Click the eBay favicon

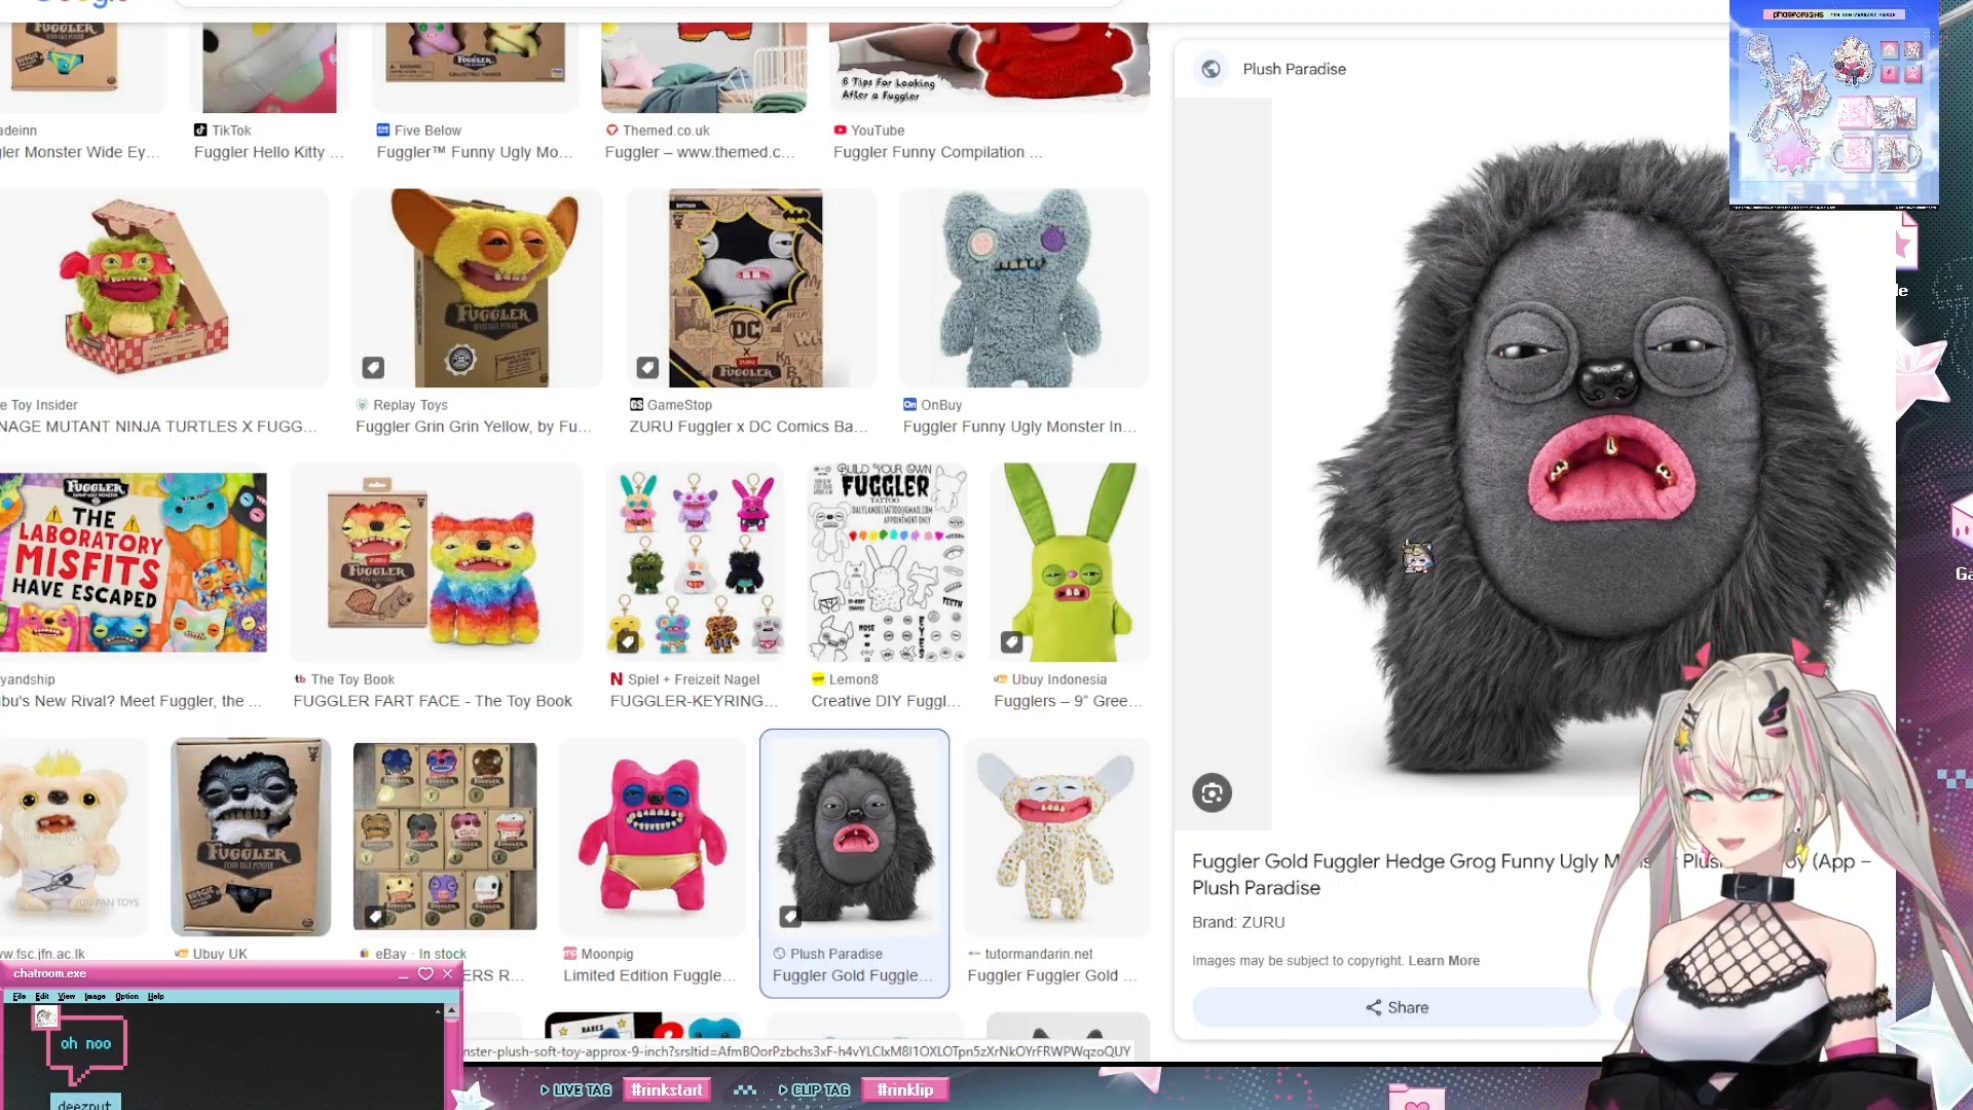click(364, 953)
